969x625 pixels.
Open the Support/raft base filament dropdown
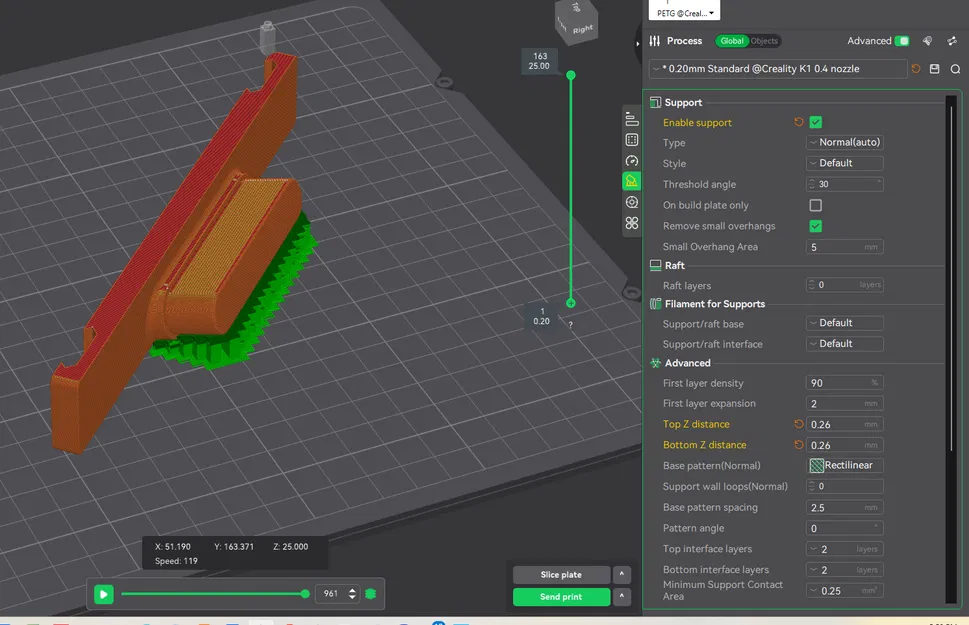(x=844, y=323)
